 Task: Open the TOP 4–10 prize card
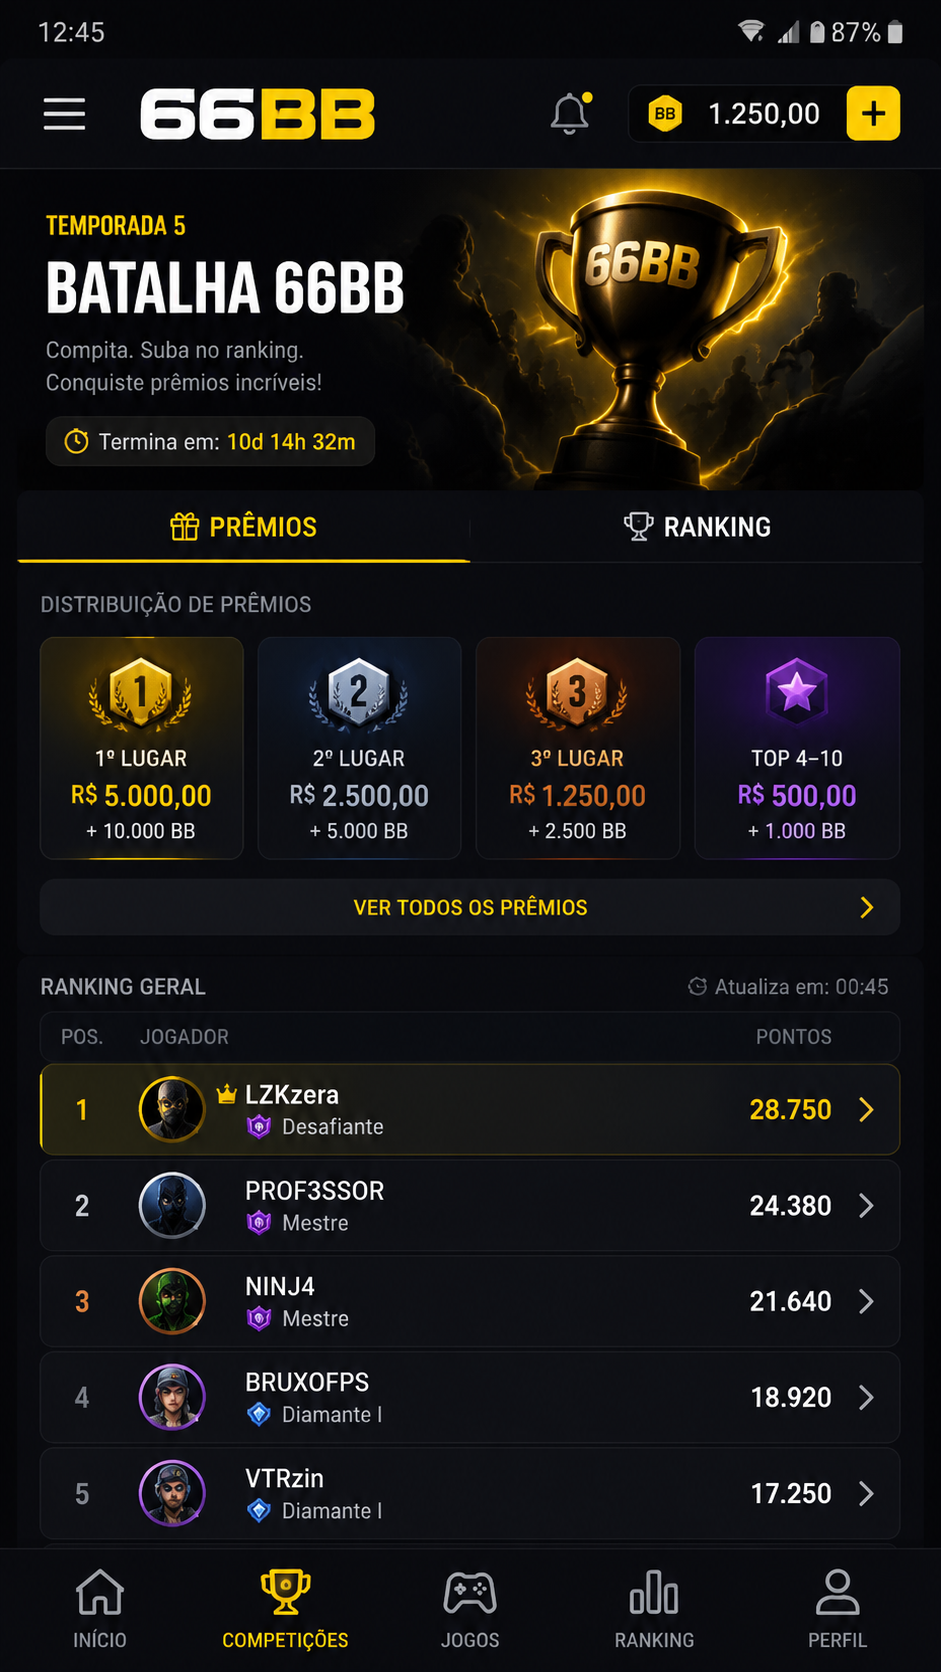[797, 748]
